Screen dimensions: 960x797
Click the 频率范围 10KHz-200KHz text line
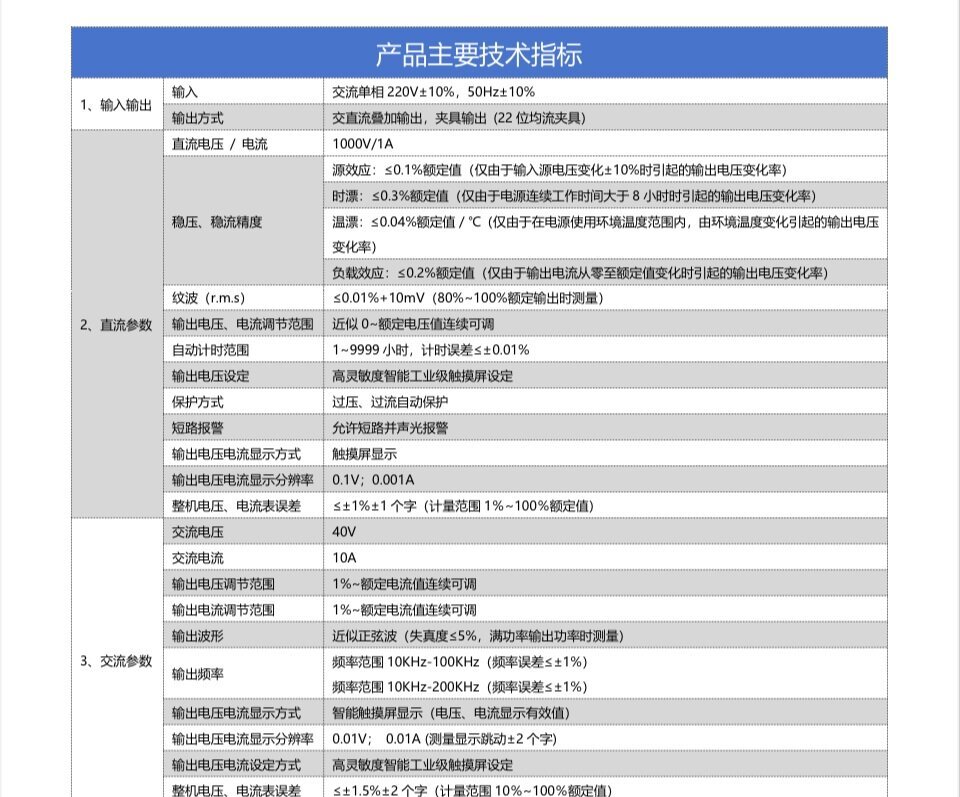pyautogui.click(x=460, y=687)
